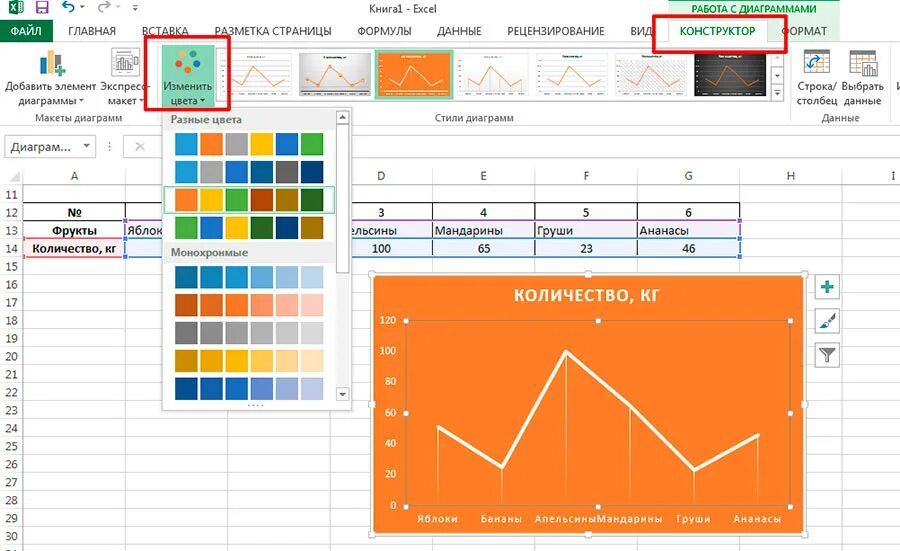The width and height of the screenshot is (900, 551).
Task: Click the chart filters funnel button
Action: [x=827, y=355]
